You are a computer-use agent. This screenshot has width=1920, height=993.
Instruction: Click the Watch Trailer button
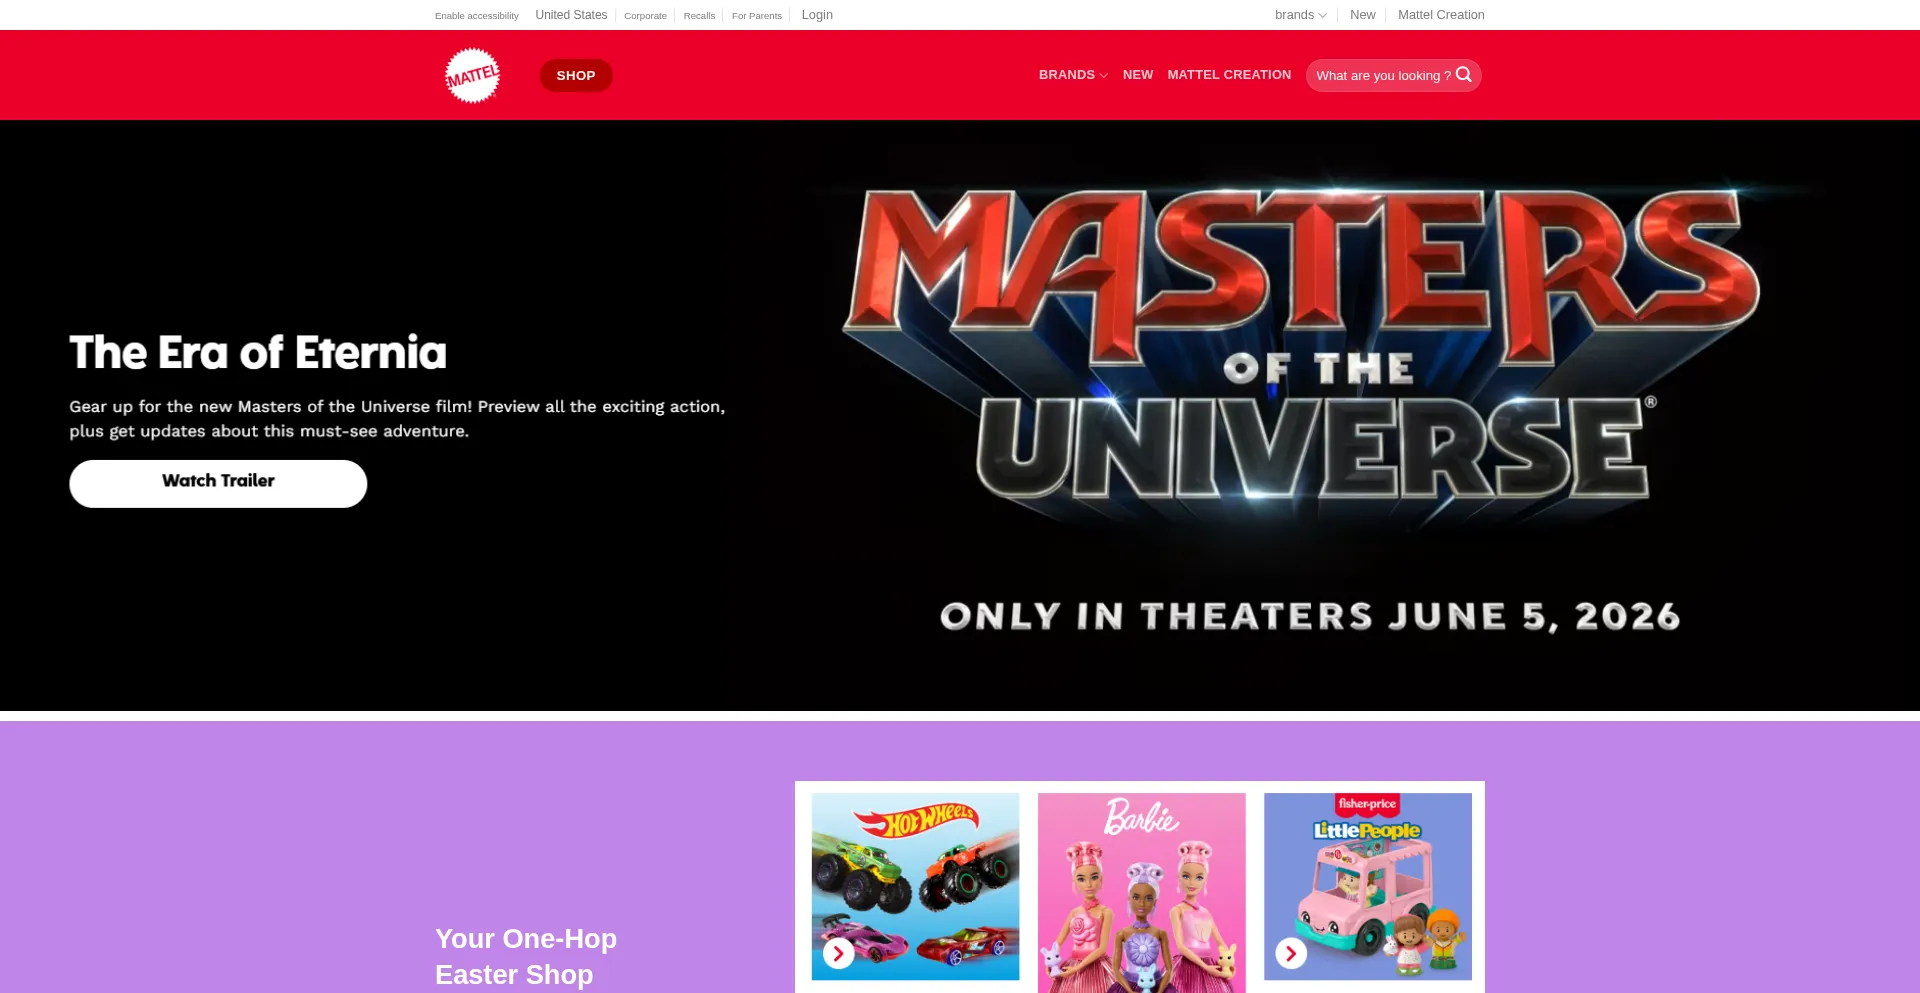[218, 484]
